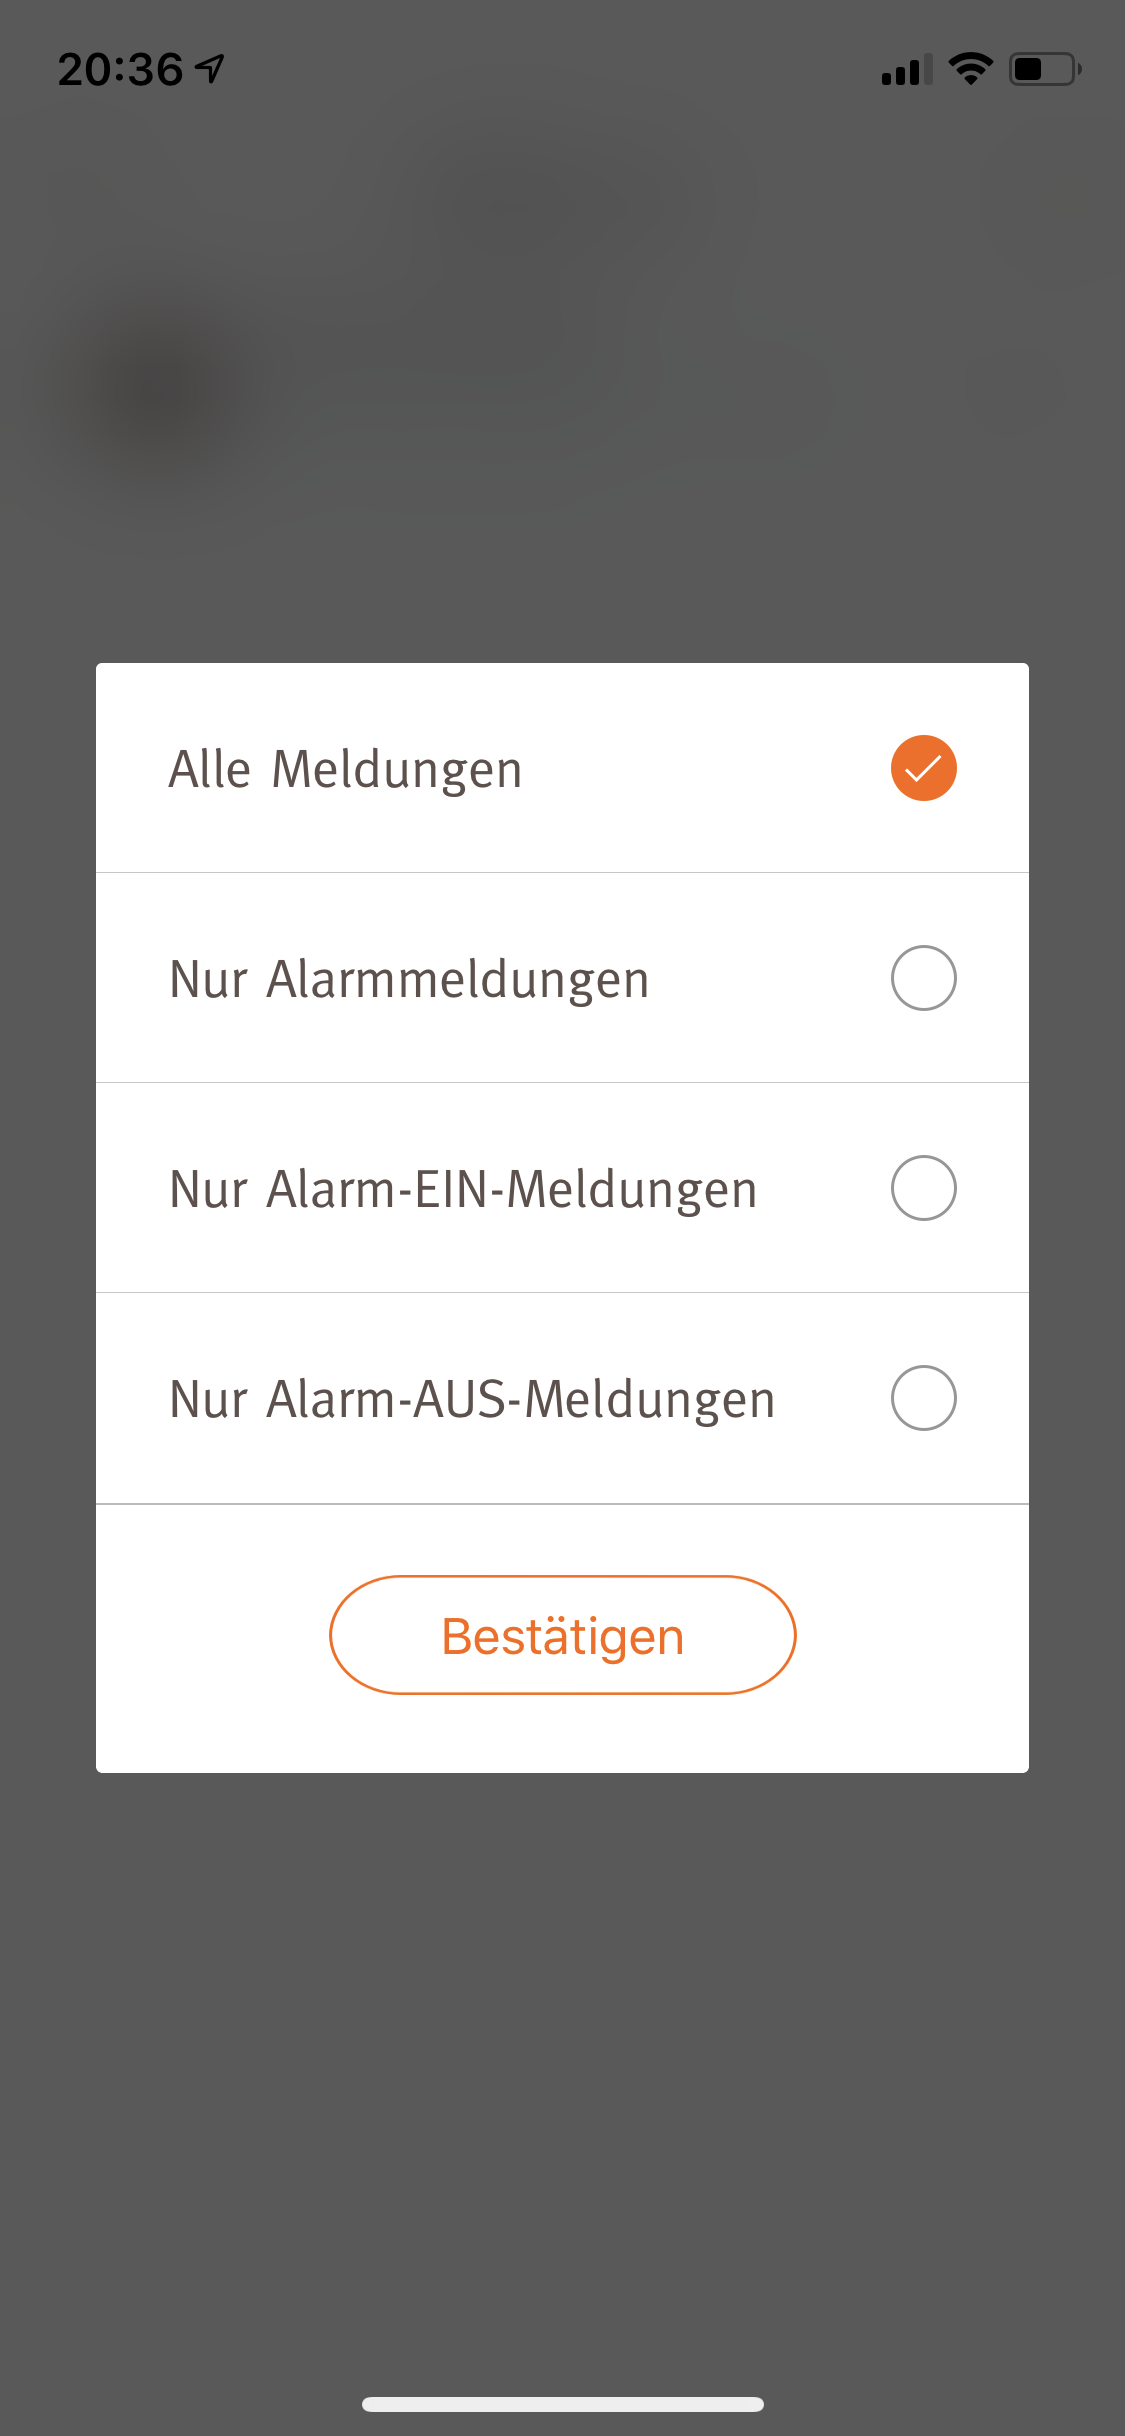Pick the Nur Alarmmeldungen text label
This screenshot has width=1125, height=2436.
pos(409,980)
